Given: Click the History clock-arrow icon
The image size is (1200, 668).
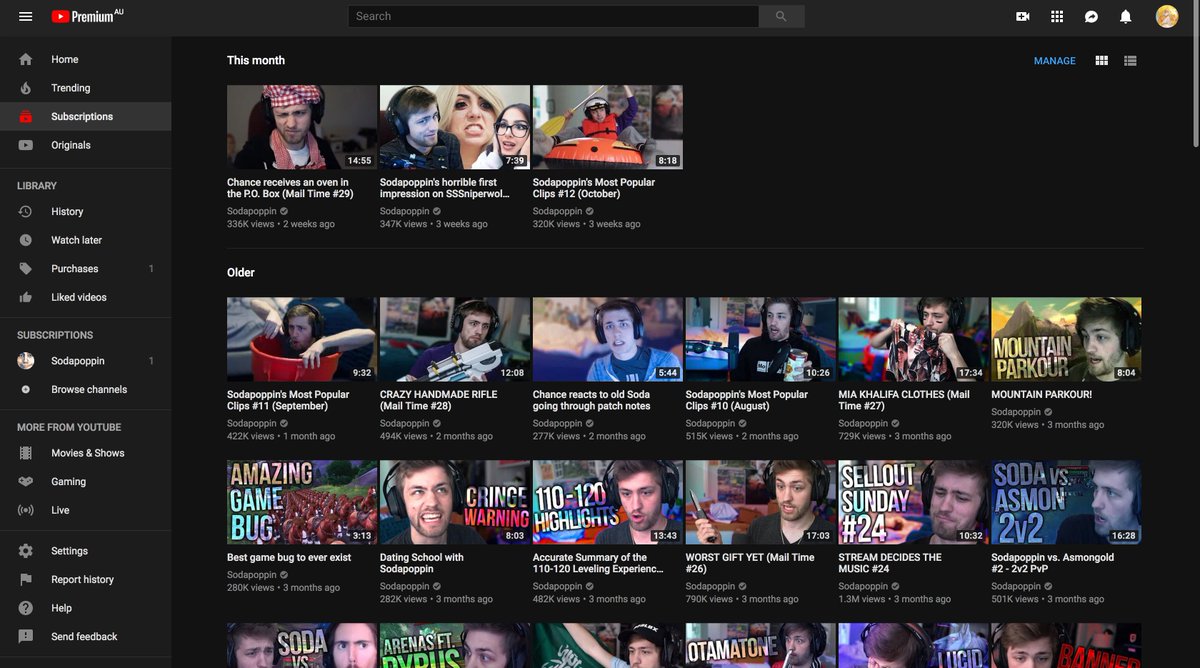Looking at the screenshot, I should [26, 212].
